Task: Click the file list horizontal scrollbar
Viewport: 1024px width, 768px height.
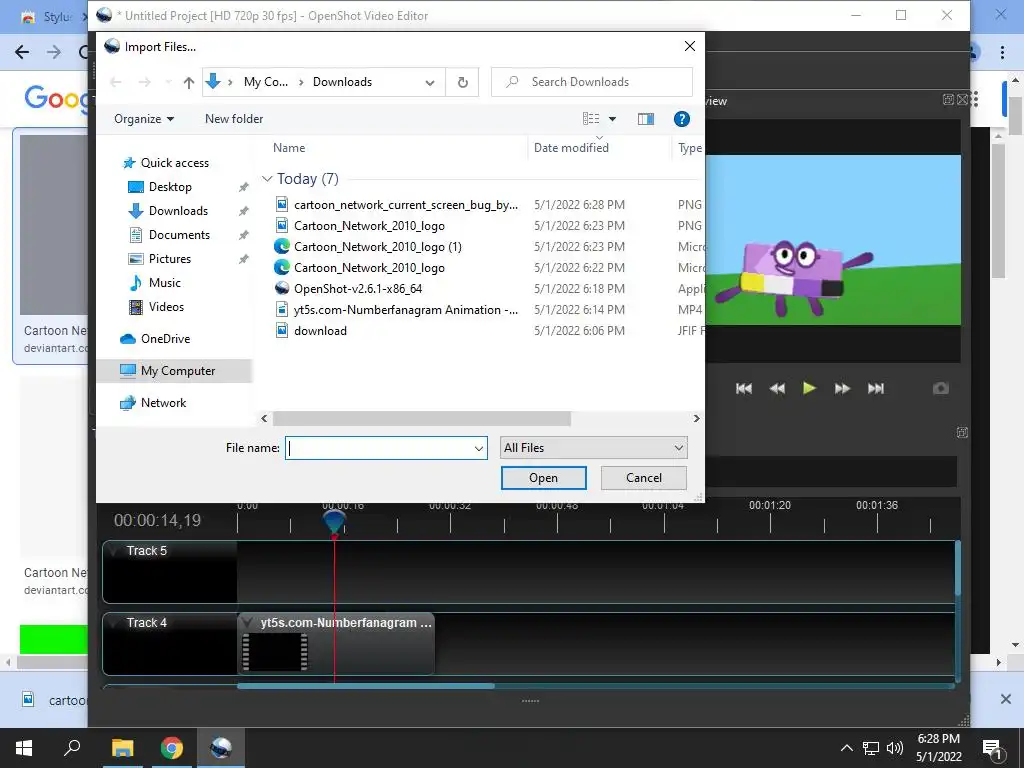Action: (422, 419)
